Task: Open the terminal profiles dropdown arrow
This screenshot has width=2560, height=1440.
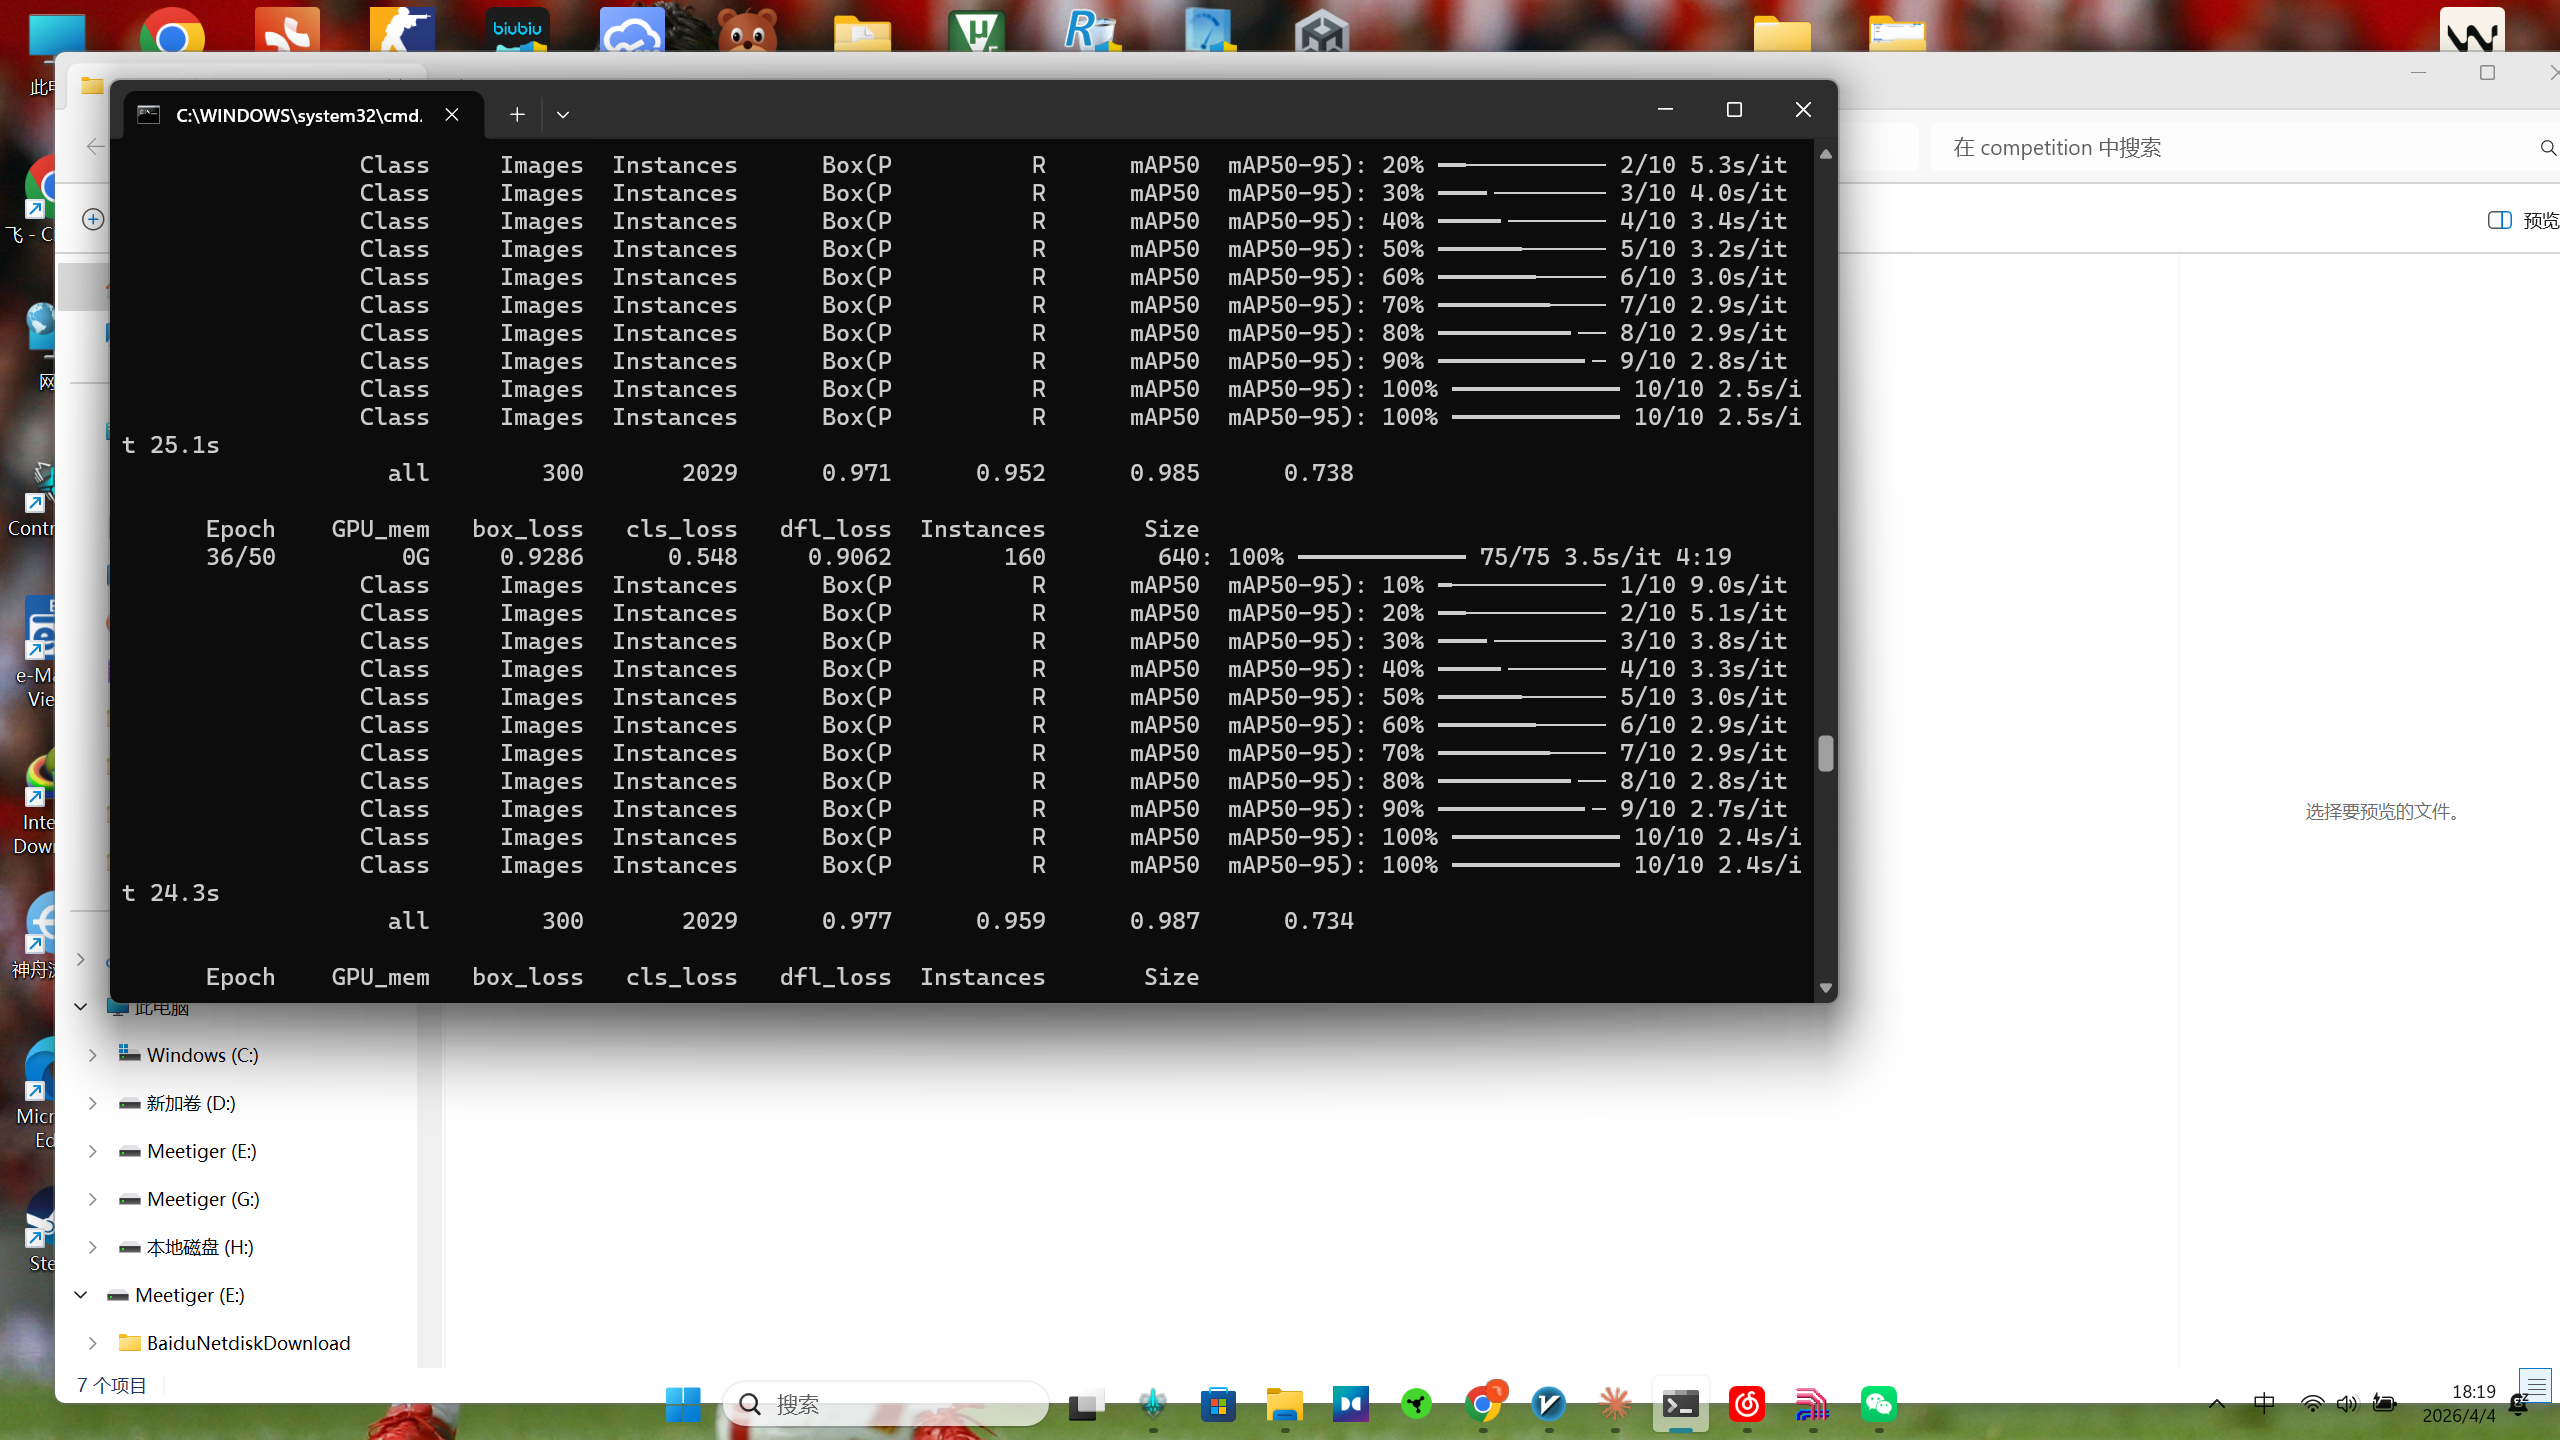Action: (x=563, y=115)
